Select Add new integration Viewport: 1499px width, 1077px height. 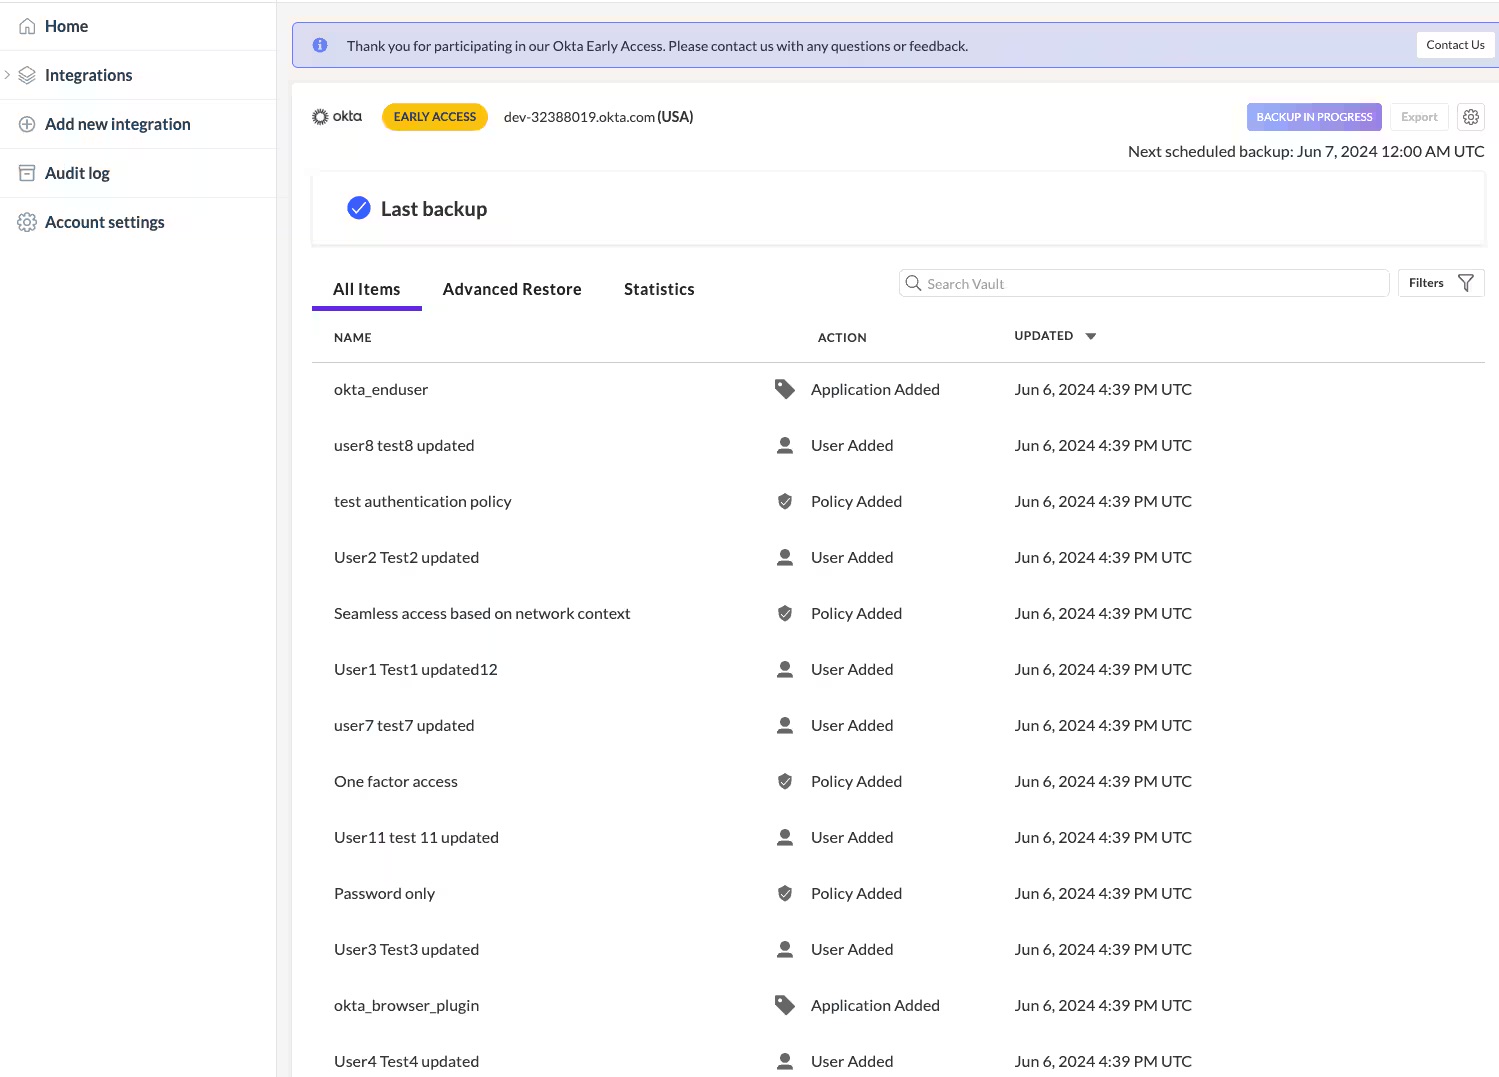[x=117, y=124]
